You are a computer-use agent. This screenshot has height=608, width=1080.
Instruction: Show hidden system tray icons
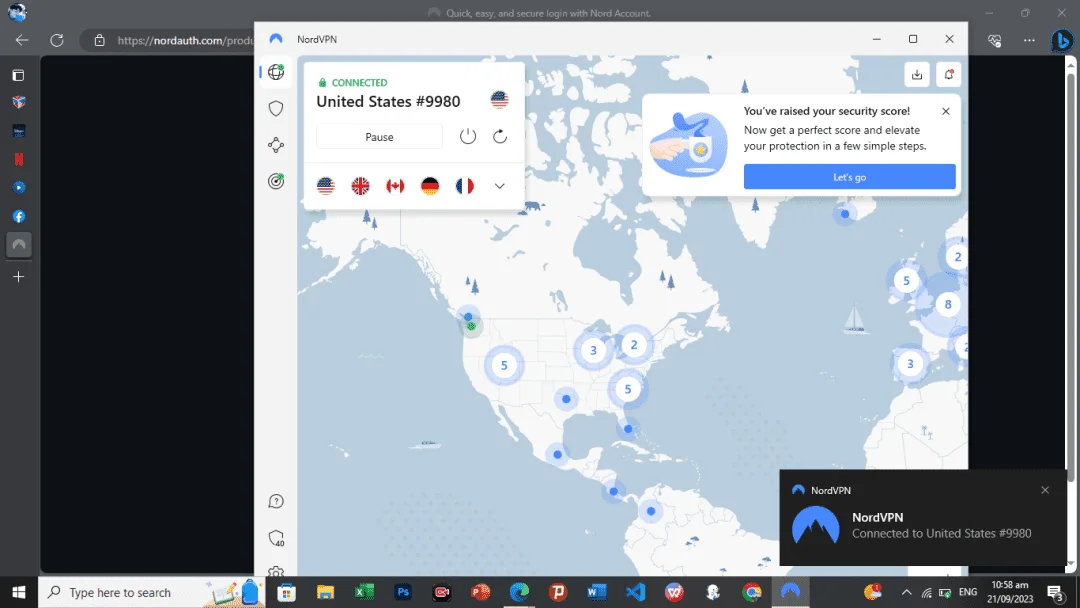906,592
